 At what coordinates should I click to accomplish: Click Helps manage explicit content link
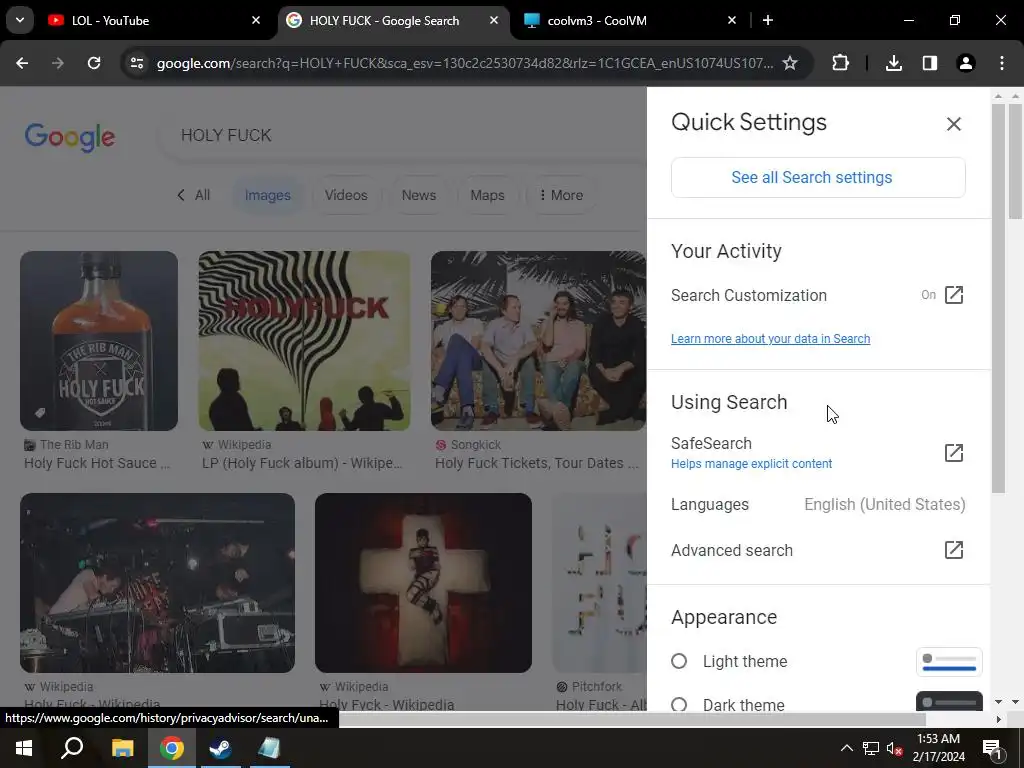click(751, 464)
